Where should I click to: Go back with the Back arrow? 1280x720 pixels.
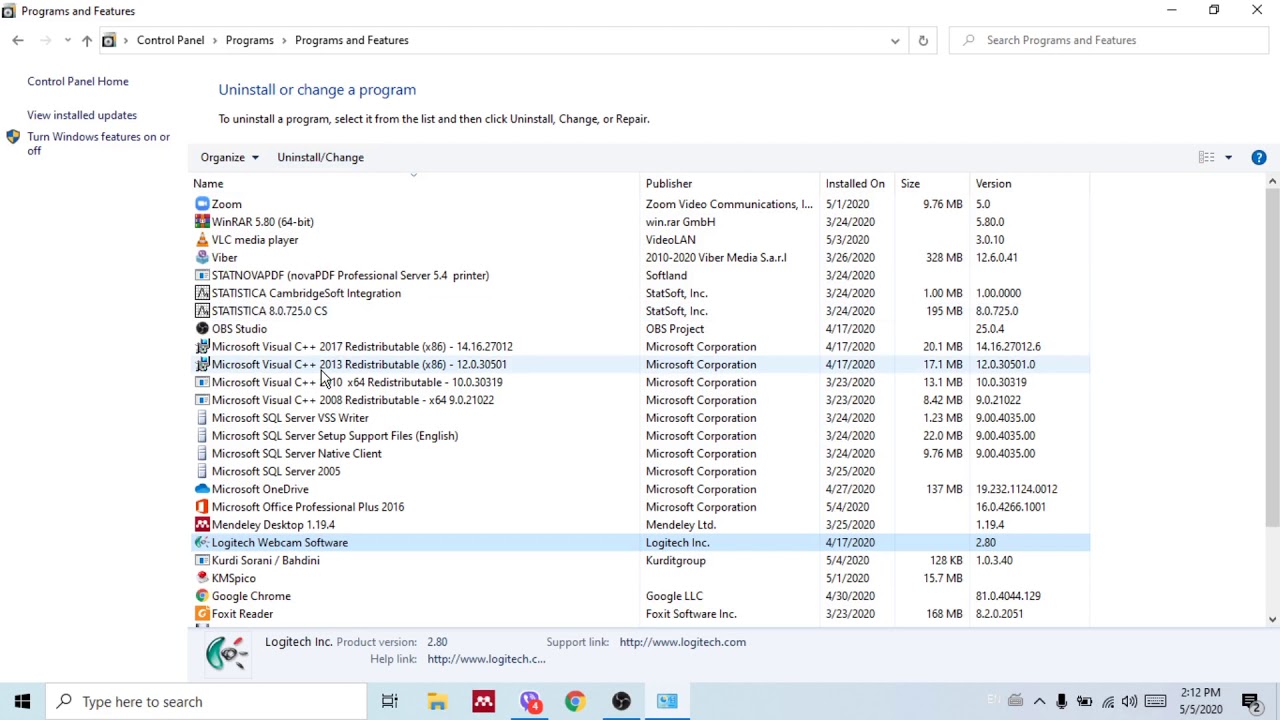coord(18,40)
